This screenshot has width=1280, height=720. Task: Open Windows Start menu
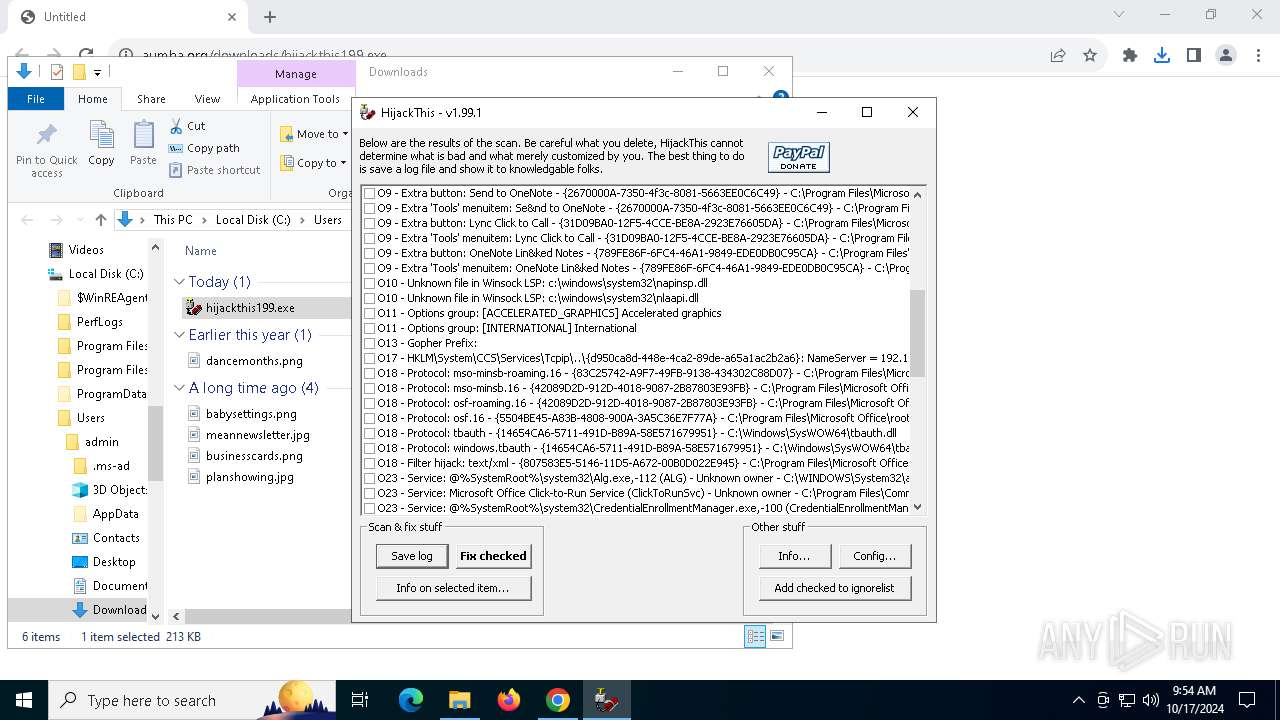pyautogui.click(x=24, y=700)
